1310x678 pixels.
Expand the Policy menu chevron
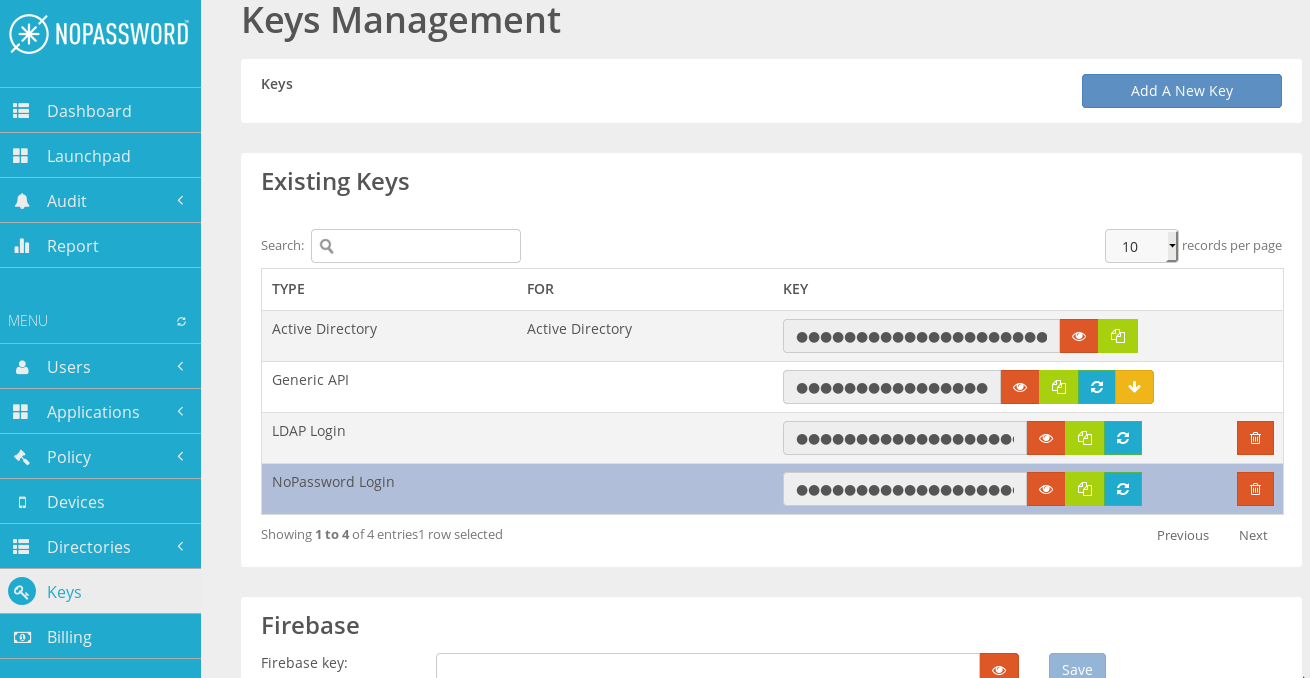point(181,457)
